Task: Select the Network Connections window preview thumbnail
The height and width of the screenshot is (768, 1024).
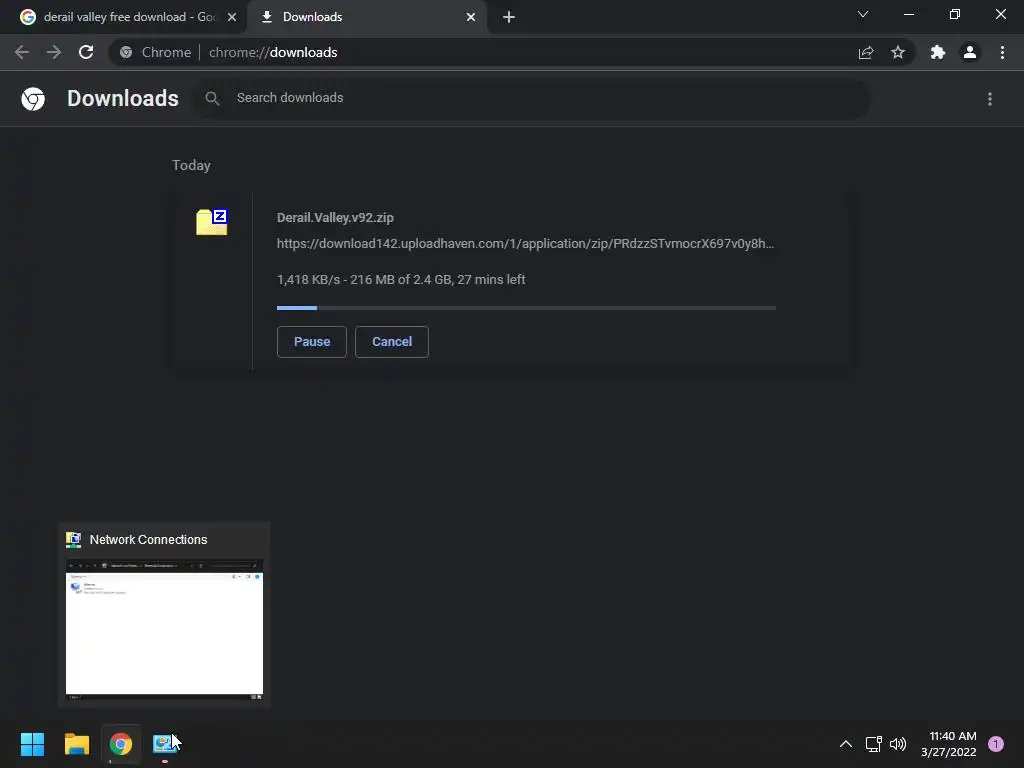Action: [x=165, y=630]
